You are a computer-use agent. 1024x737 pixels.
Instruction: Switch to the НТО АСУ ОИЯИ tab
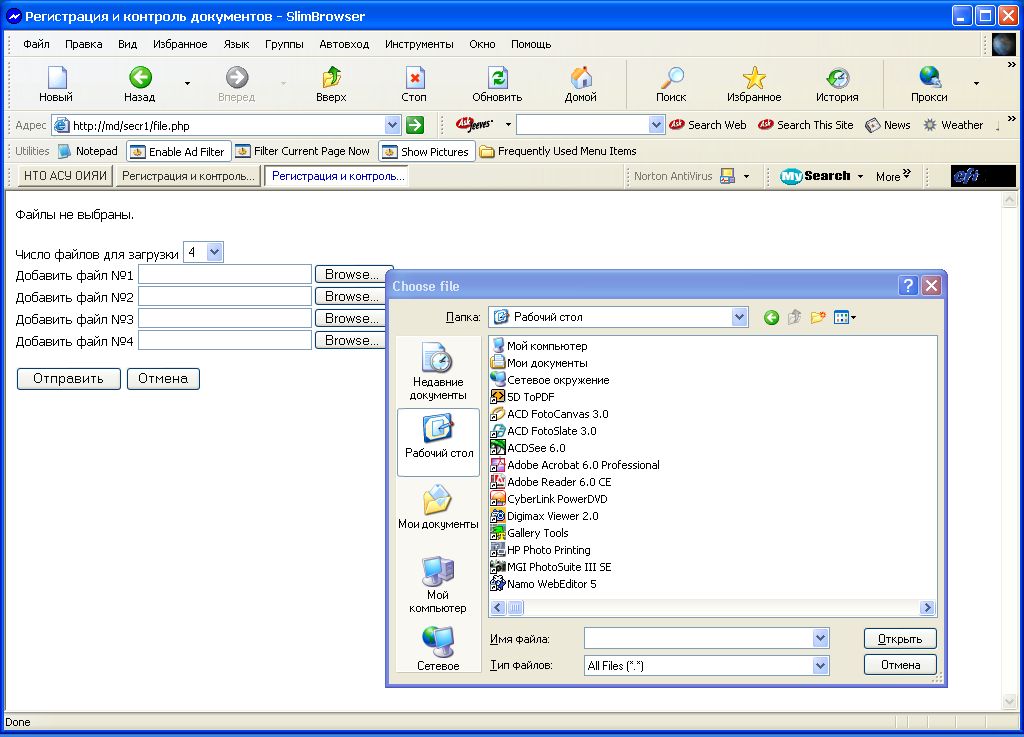click(x=65, y=176)
